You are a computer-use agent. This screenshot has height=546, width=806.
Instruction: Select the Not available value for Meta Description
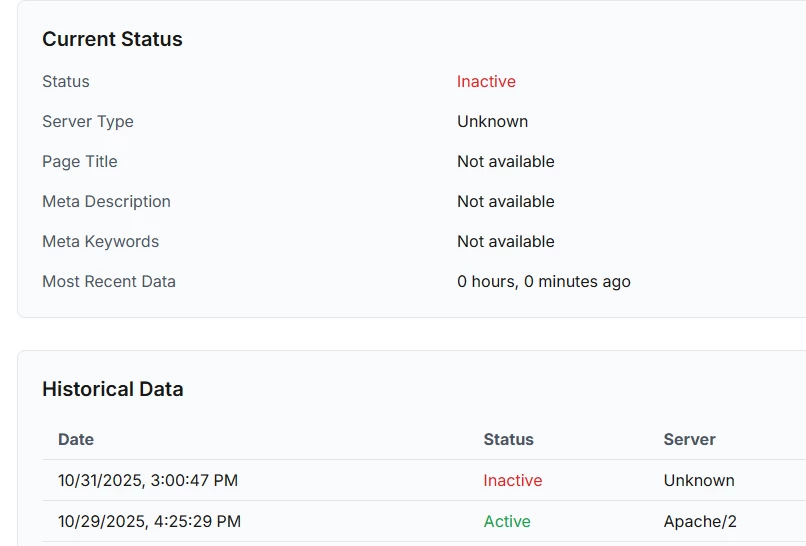[505, 202]
